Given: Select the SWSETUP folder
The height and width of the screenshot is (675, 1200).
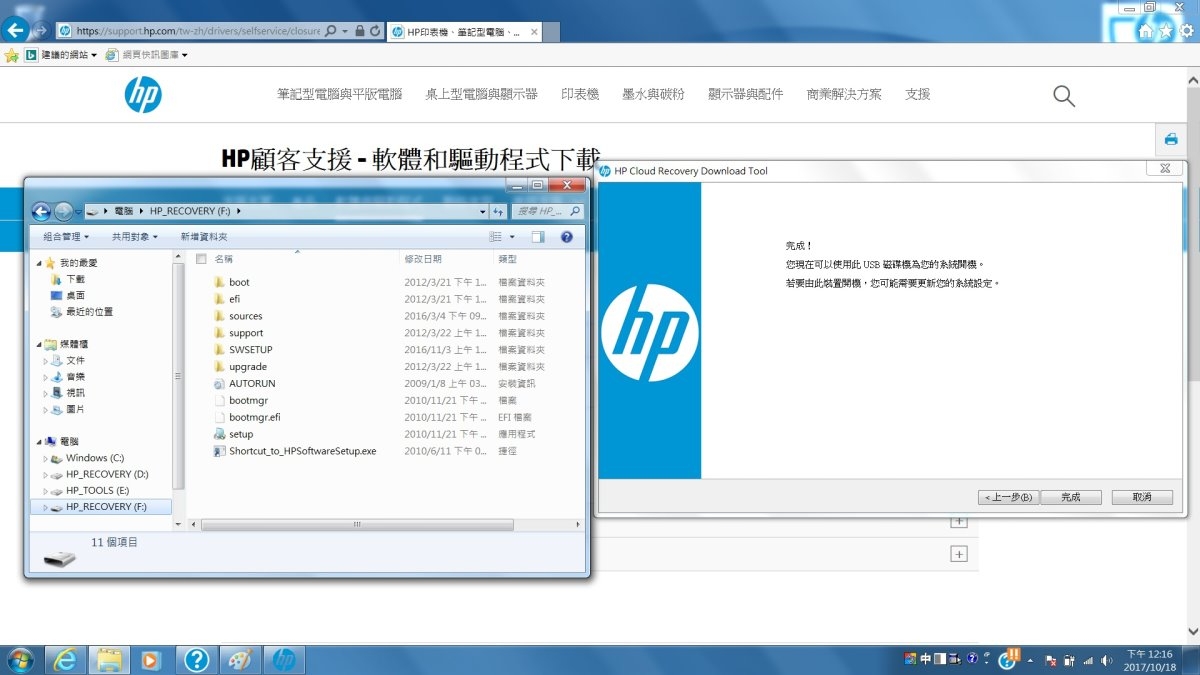Looking at the screenshot, I should [250, 350].
